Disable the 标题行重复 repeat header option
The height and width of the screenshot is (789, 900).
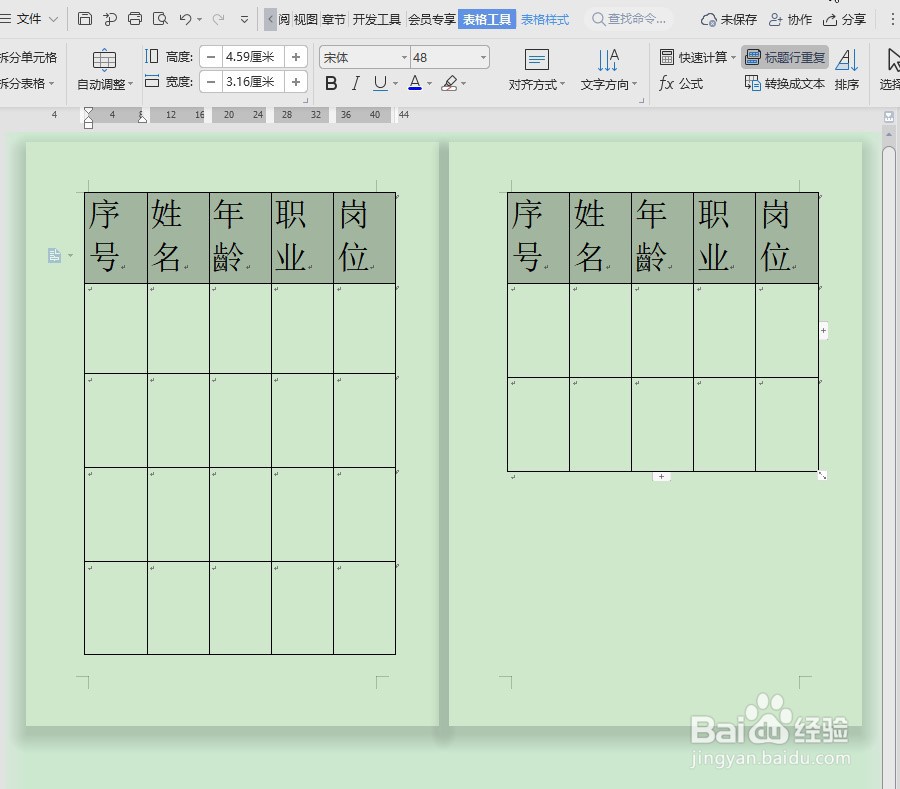click(785, 57)
